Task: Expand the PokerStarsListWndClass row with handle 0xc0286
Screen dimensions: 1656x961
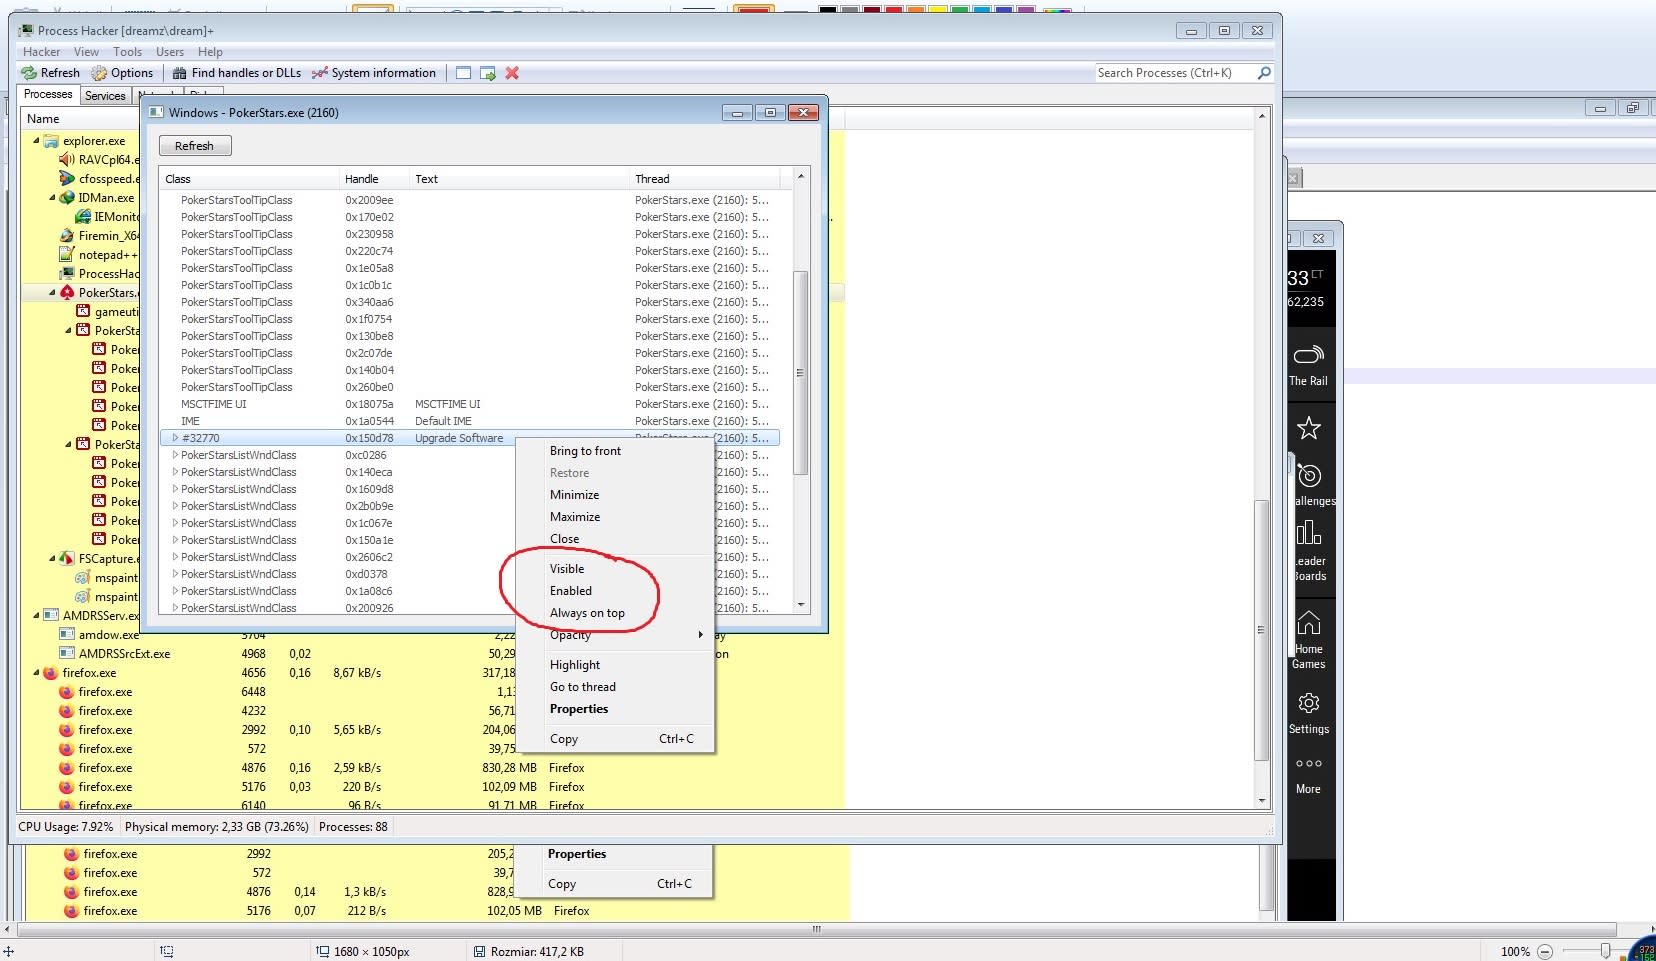Action: coord(175,455)
